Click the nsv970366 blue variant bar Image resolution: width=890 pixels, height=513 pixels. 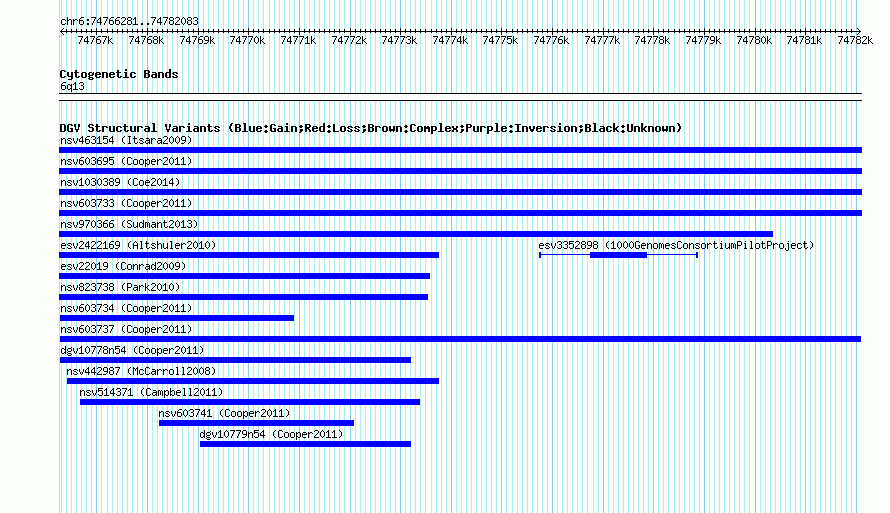[416, 234]
